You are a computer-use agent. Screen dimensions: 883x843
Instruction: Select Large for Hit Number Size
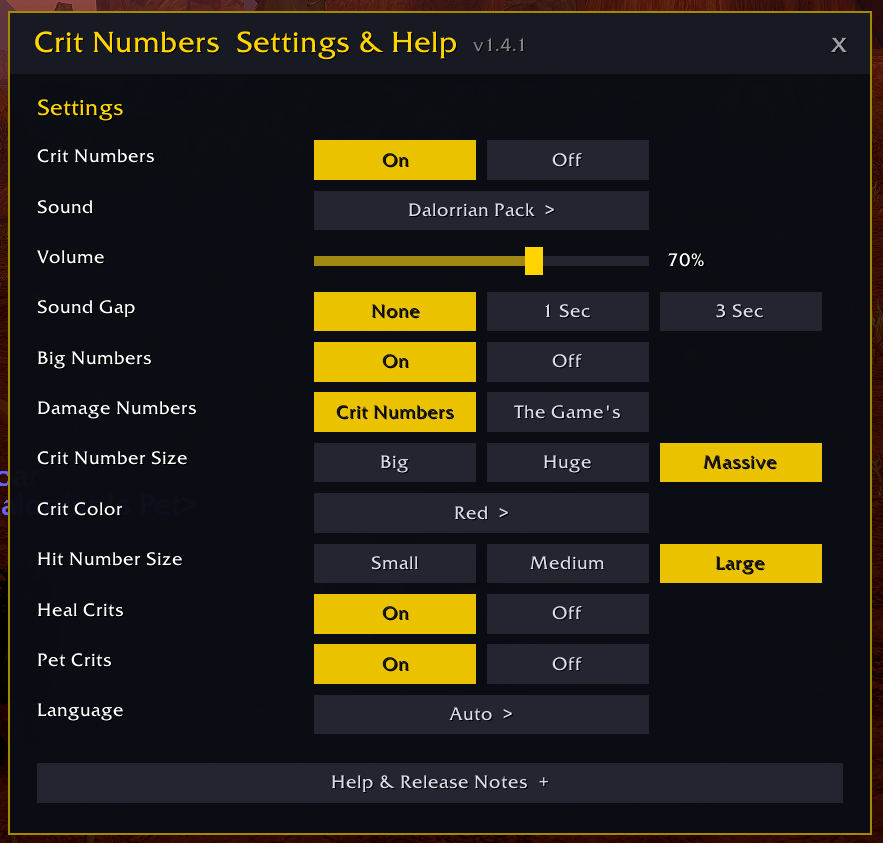[x=741, y=563]
